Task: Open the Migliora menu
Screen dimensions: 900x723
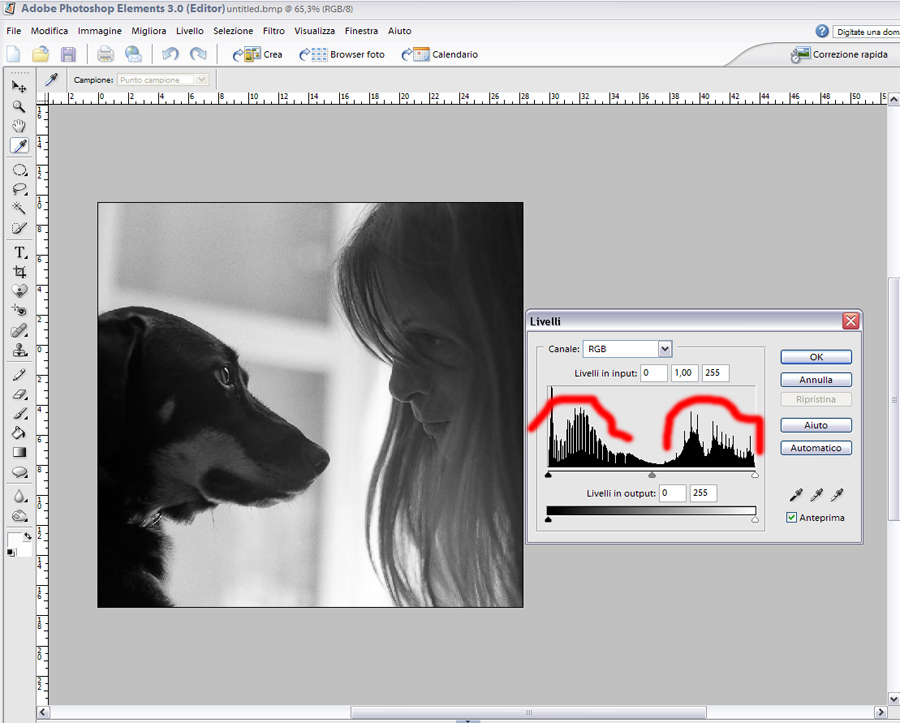Action: click(149, 31)
